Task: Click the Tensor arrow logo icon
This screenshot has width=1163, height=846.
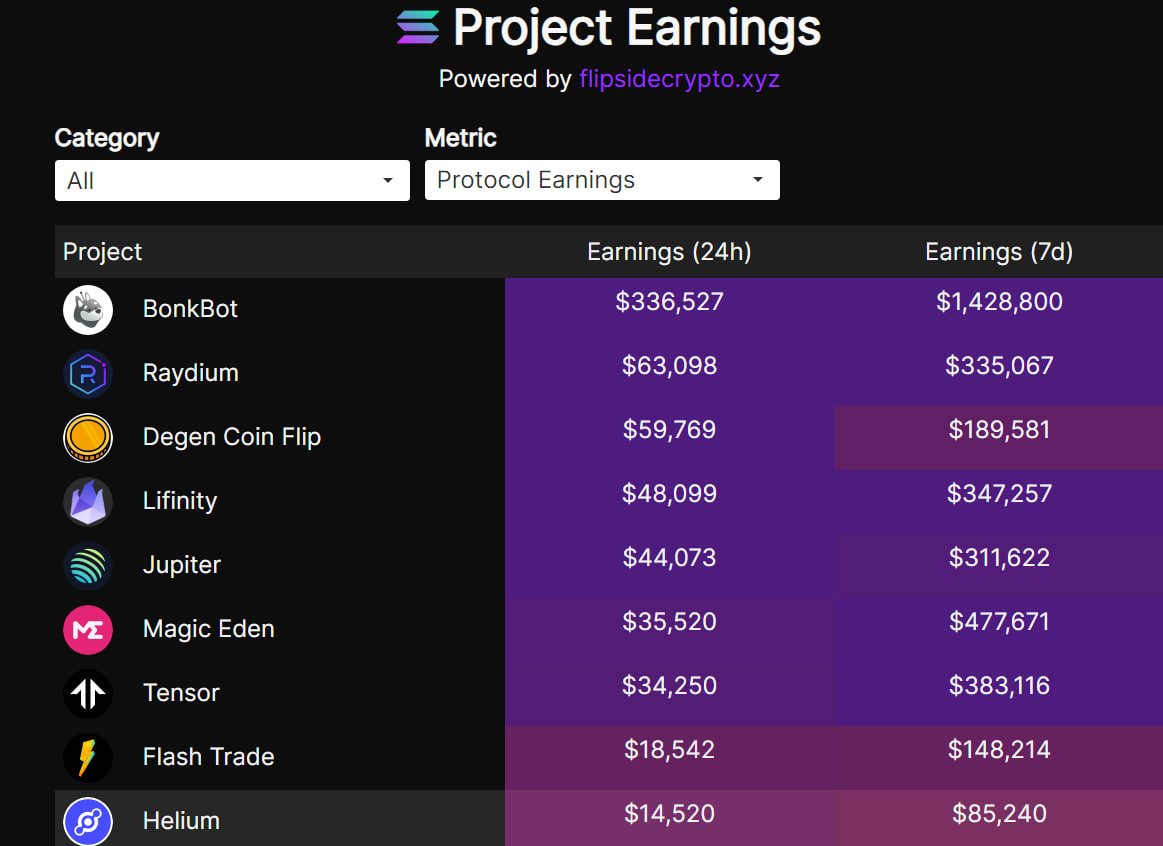Action: point(88,694)
